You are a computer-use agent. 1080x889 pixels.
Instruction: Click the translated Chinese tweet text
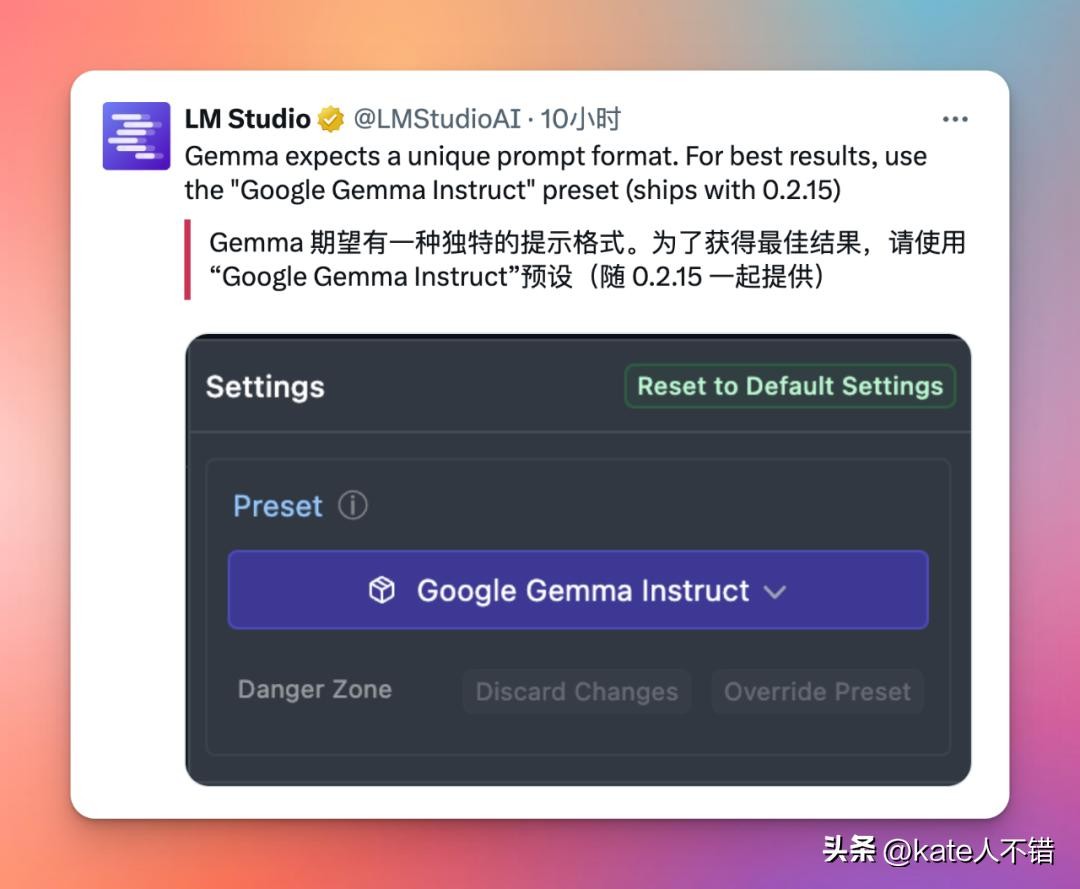tap(588, 260)
